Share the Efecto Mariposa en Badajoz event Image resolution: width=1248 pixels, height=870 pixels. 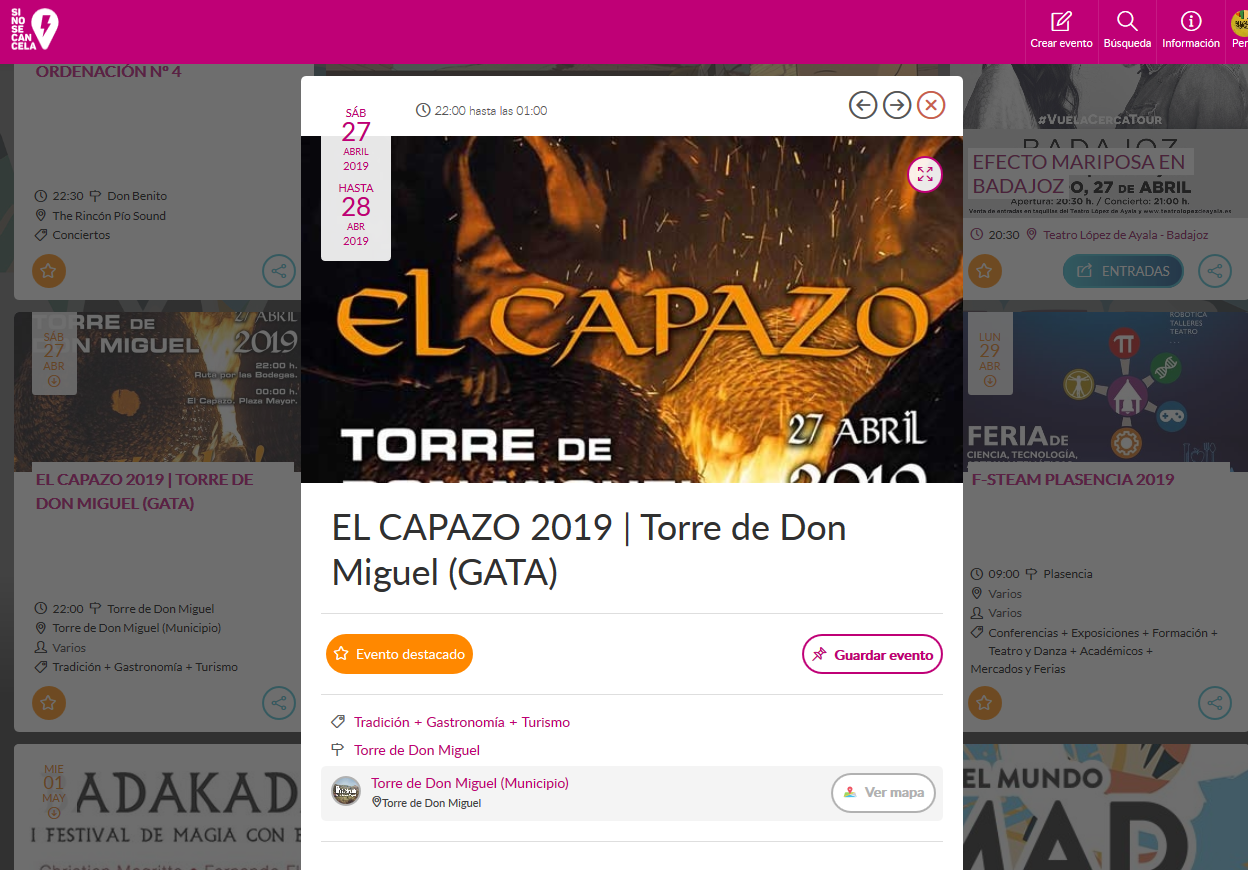point(1215,271)
